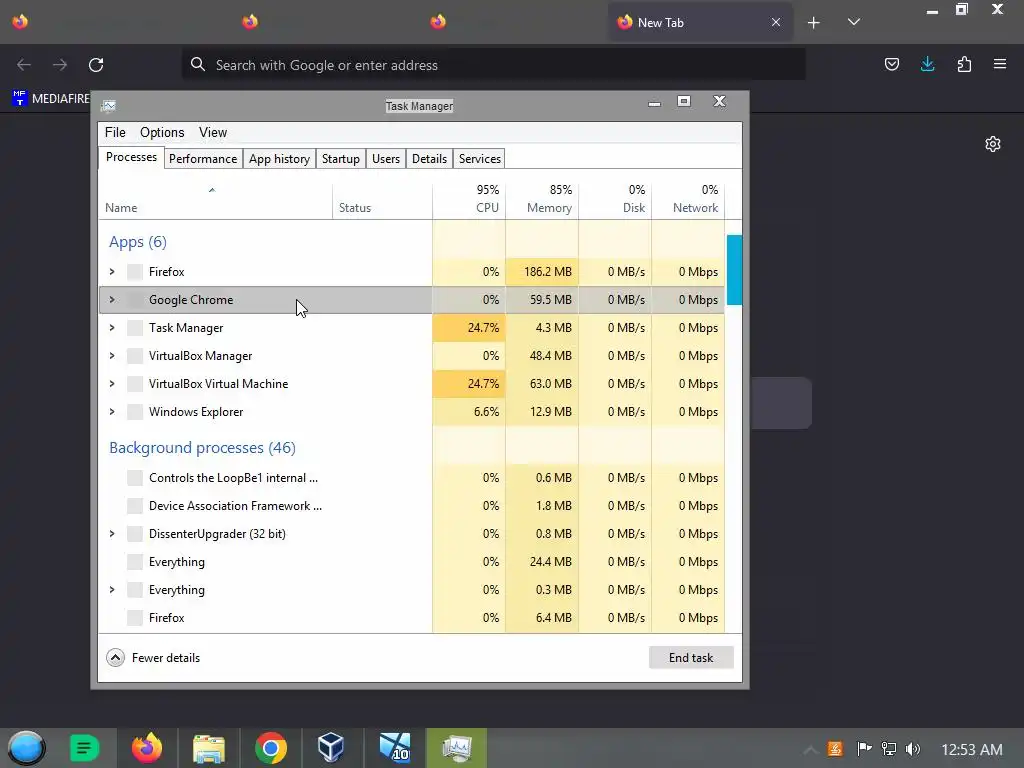
Task: Select the Processes tab
Action: click(131, 157)
